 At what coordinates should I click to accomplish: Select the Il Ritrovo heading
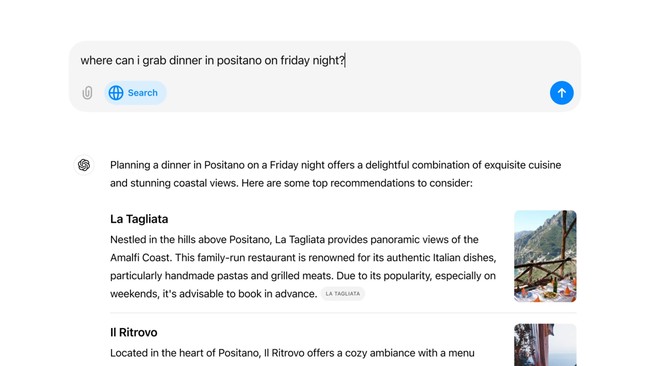pos(133,332)
